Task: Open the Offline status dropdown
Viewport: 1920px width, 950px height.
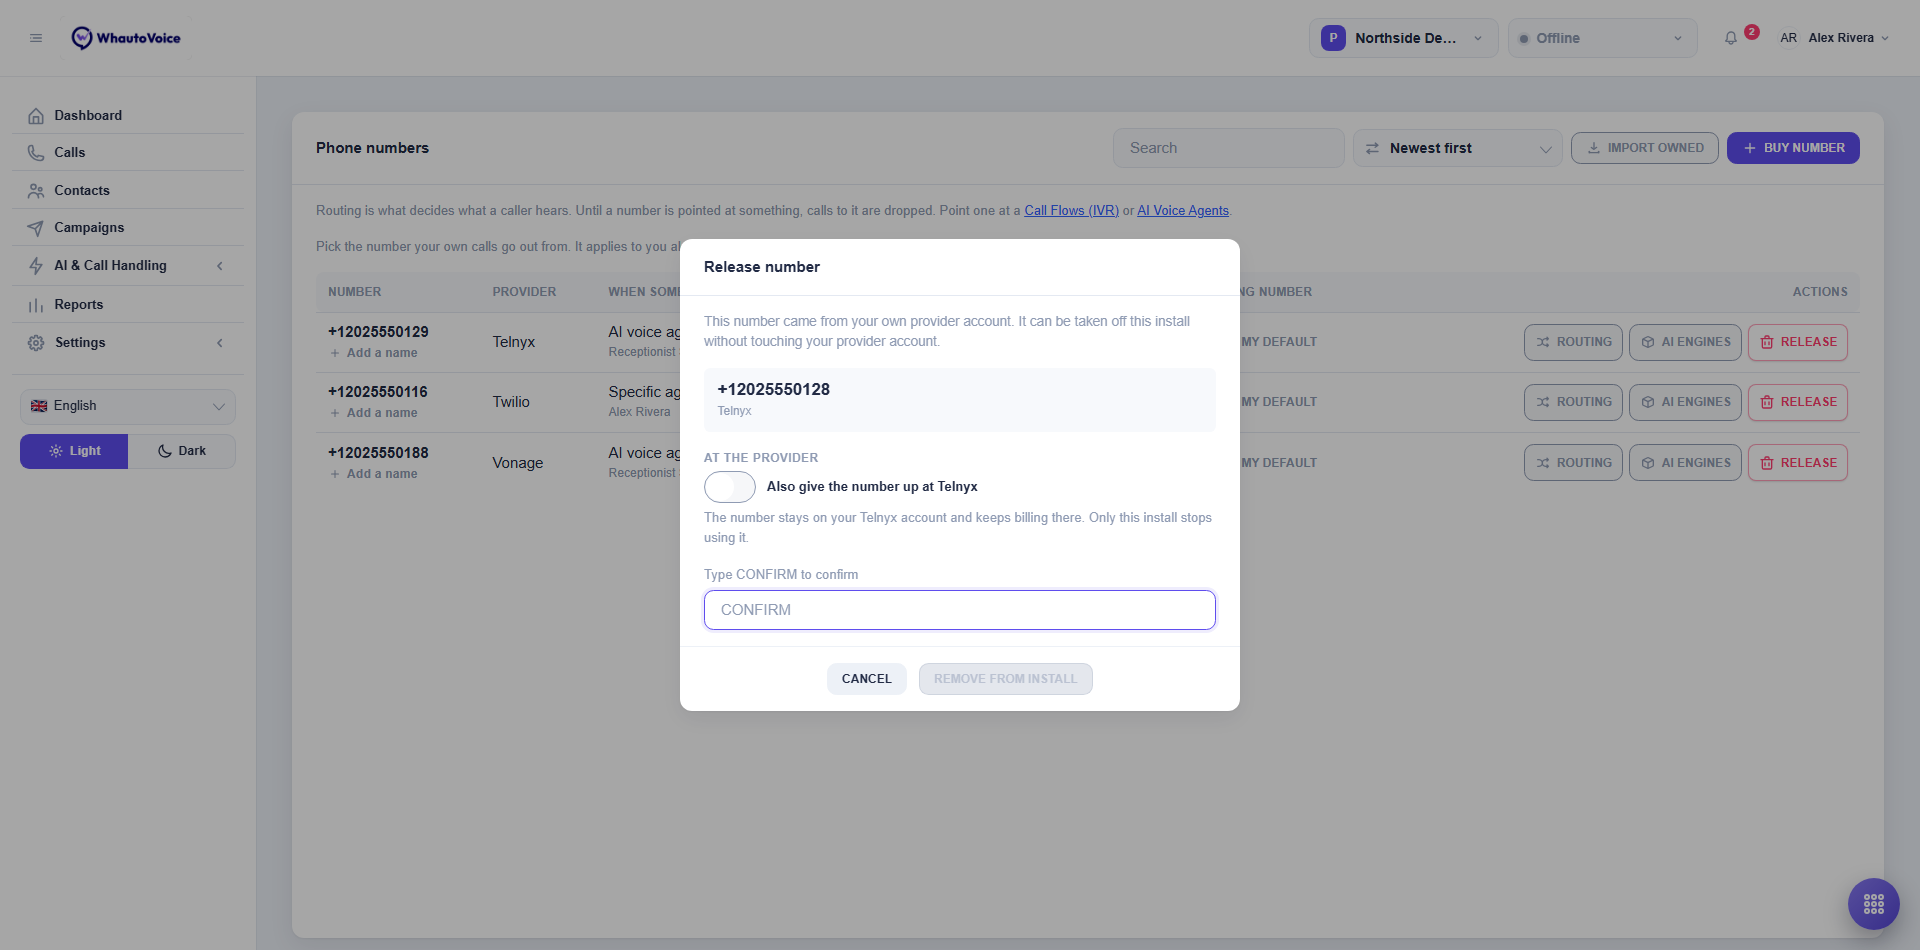Action: (1602, 38)
